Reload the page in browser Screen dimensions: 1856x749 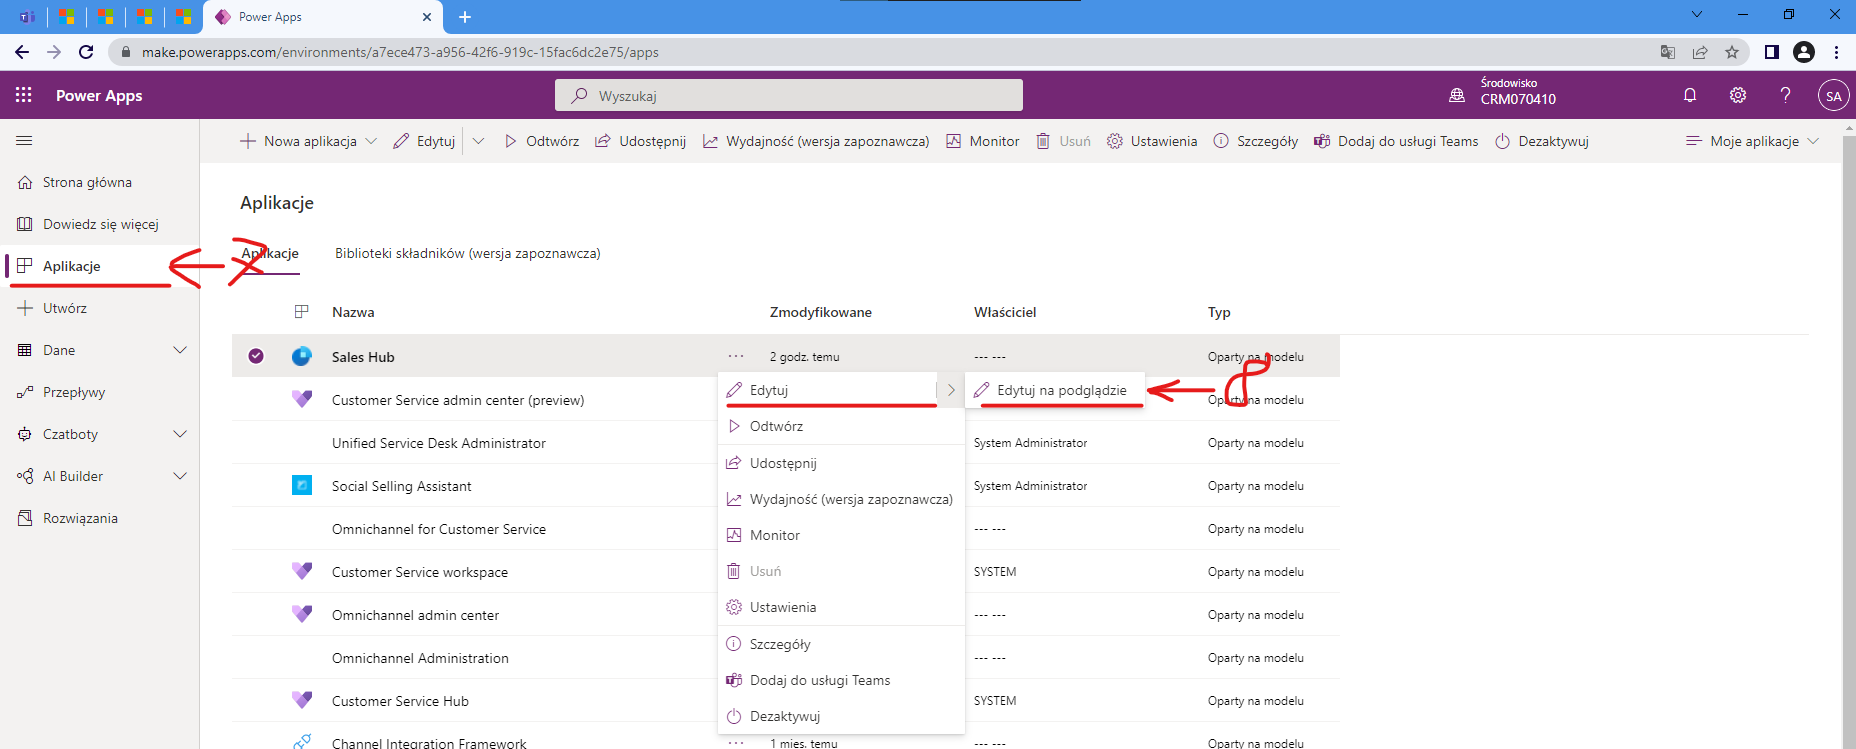pos(86,52)
